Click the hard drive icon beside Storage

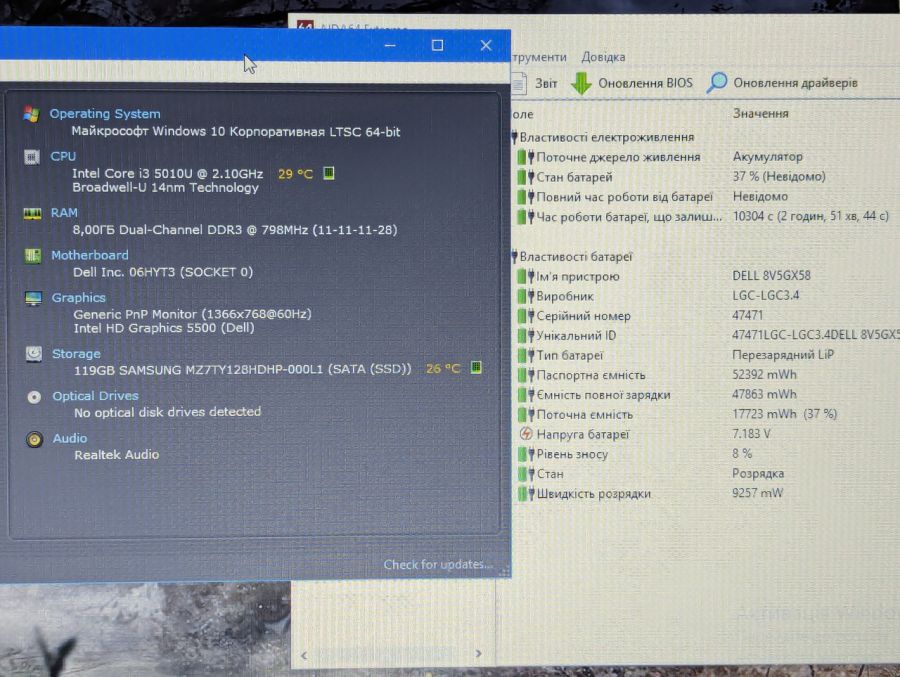point(34,354)
